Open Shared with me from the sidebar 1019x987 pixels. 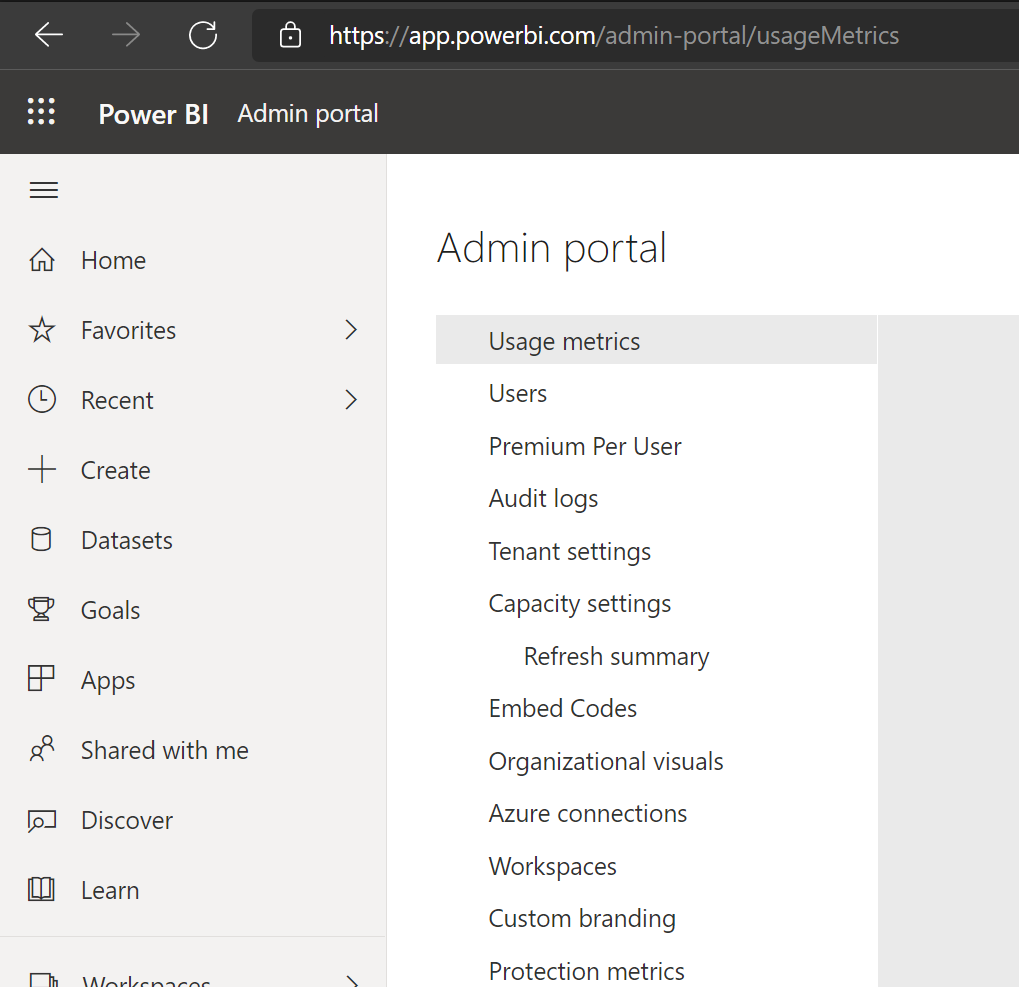[x=42, y=749]
